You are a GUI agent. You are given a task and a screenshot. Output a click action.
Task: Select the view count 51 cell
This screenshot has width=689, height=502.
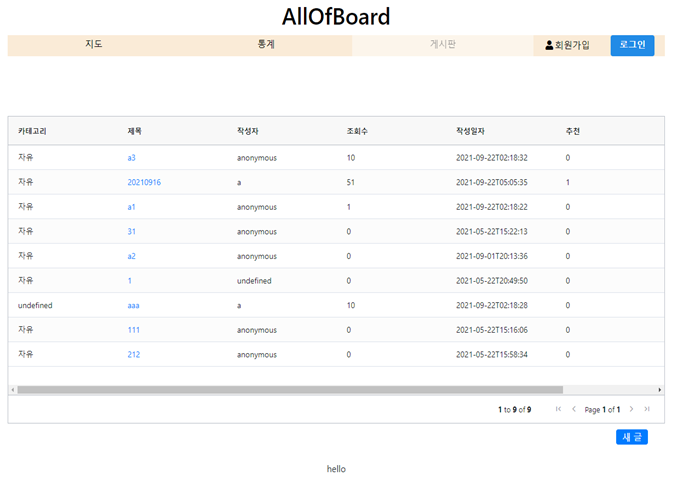350,182
